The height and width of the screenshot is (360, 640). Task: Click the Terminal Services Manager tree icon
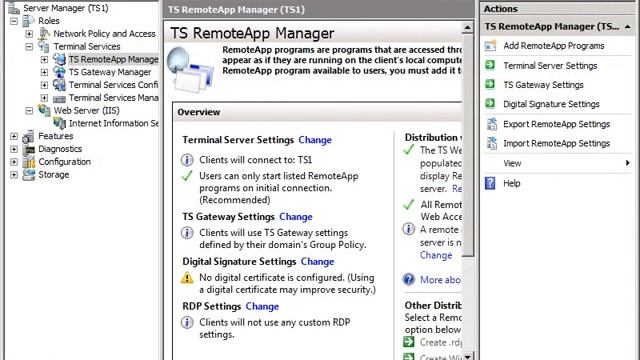tap(59, 98)
